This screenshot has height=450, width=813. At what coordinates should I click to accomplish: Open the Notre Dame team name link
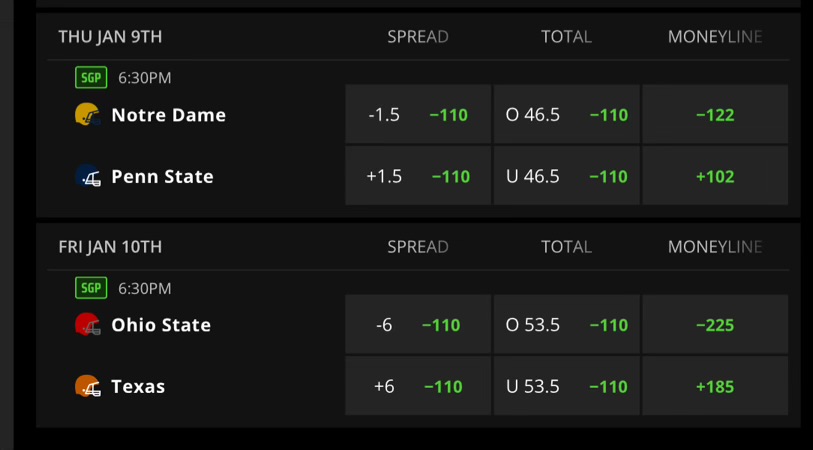(x=169, y=115)
